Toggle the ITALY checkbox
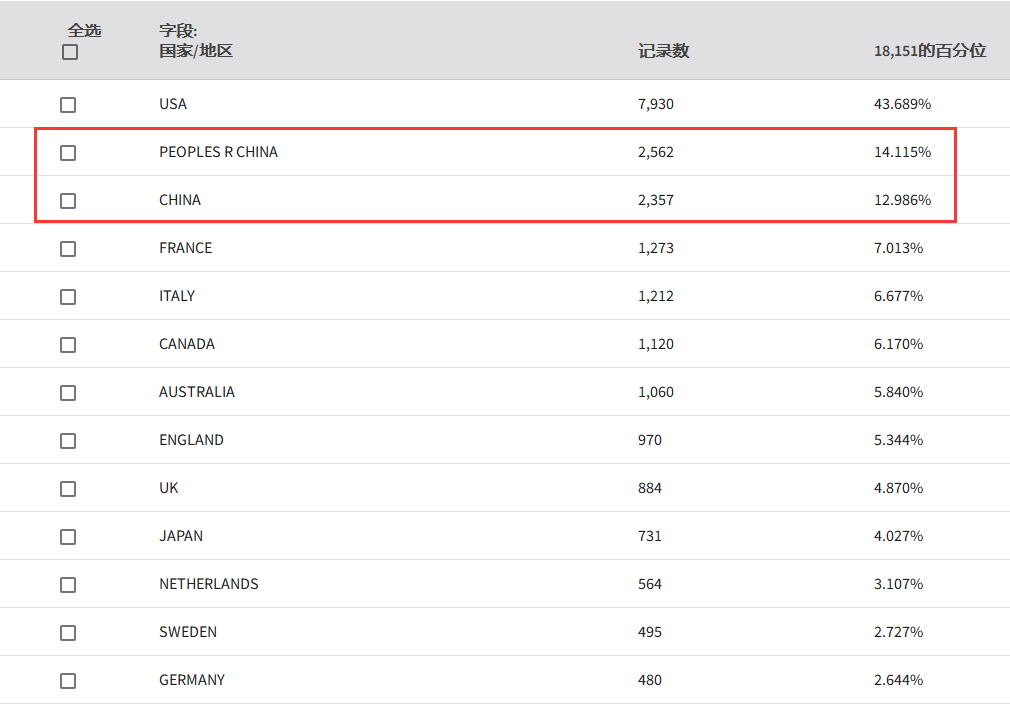1010x705 pixels. coord(68,297)
